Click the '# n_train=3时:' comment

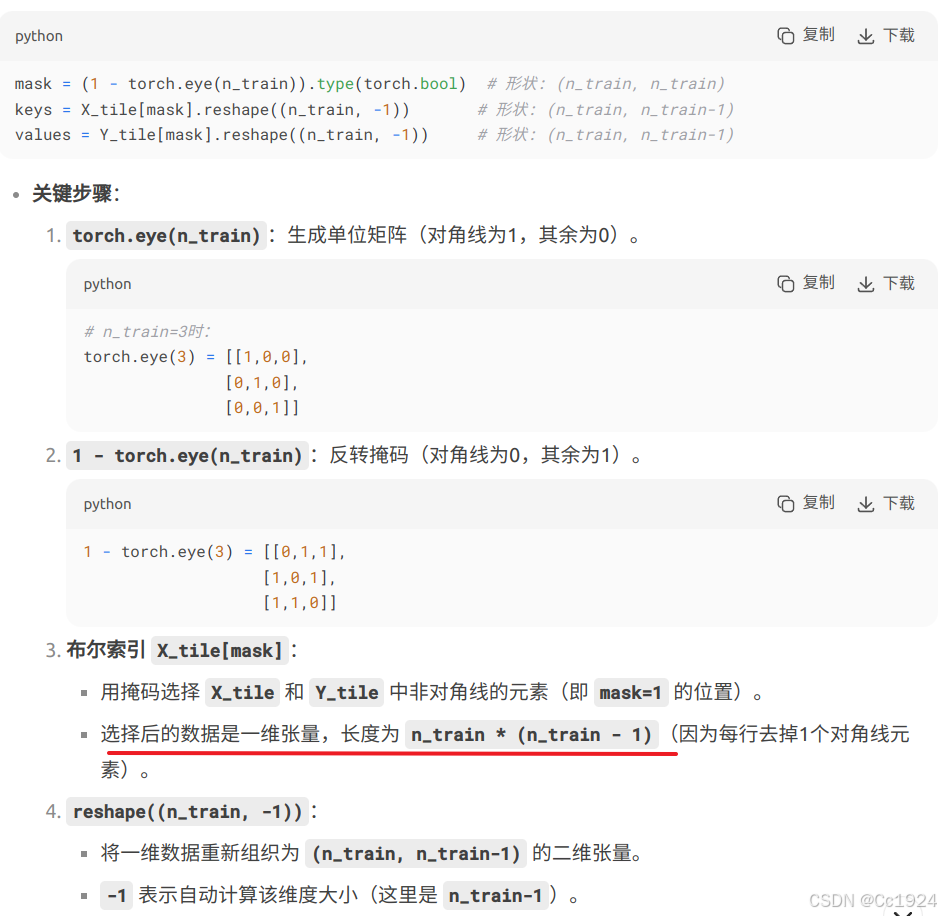click(x=148, y=331)
